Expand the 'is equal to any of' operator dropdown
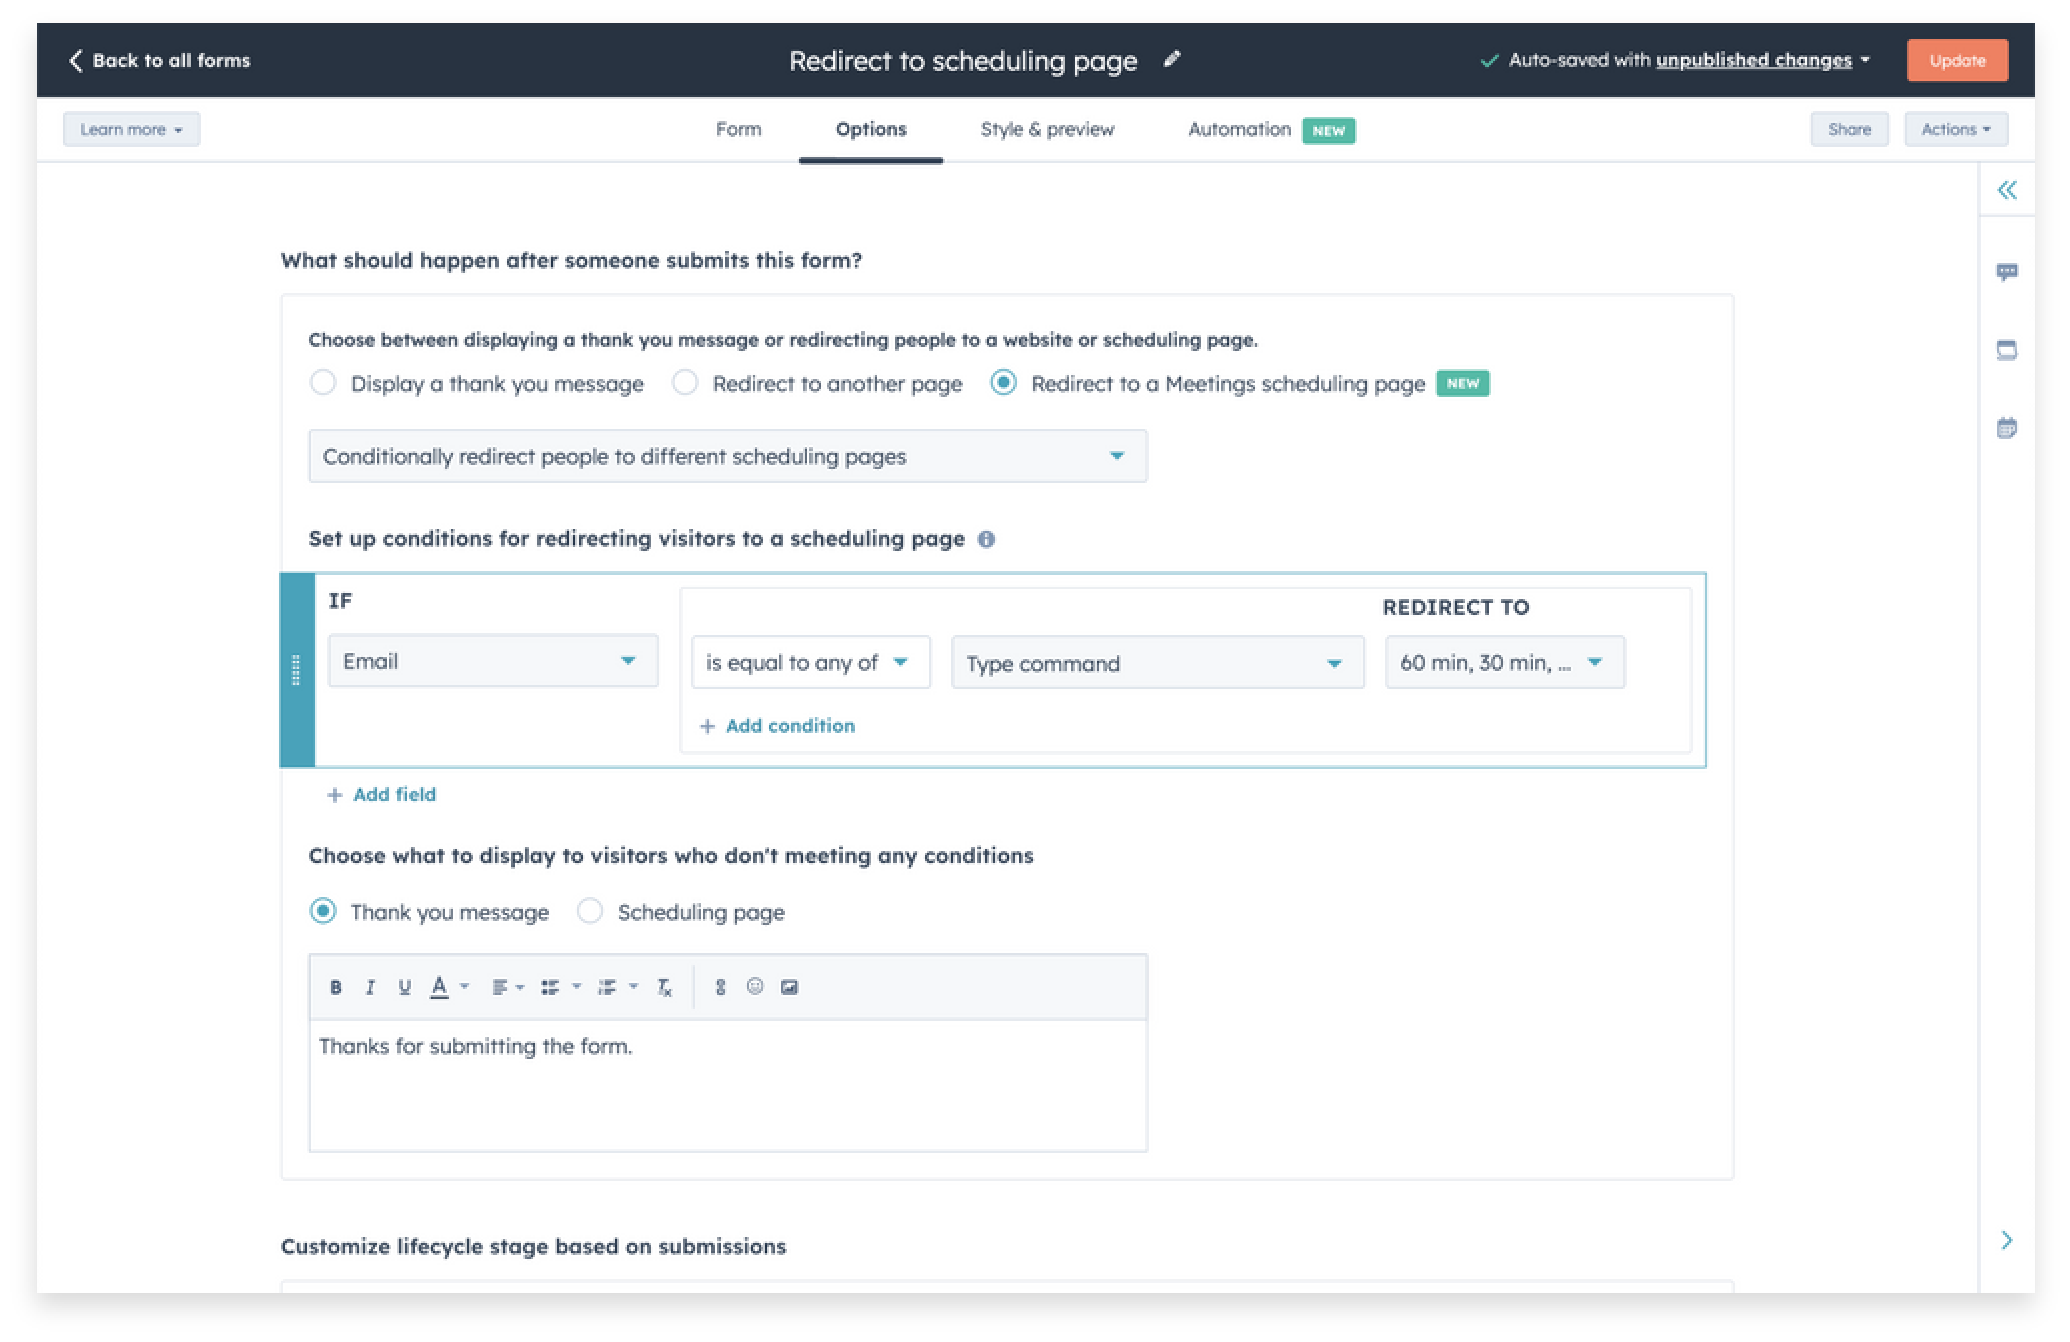 (x=809, y=663)
